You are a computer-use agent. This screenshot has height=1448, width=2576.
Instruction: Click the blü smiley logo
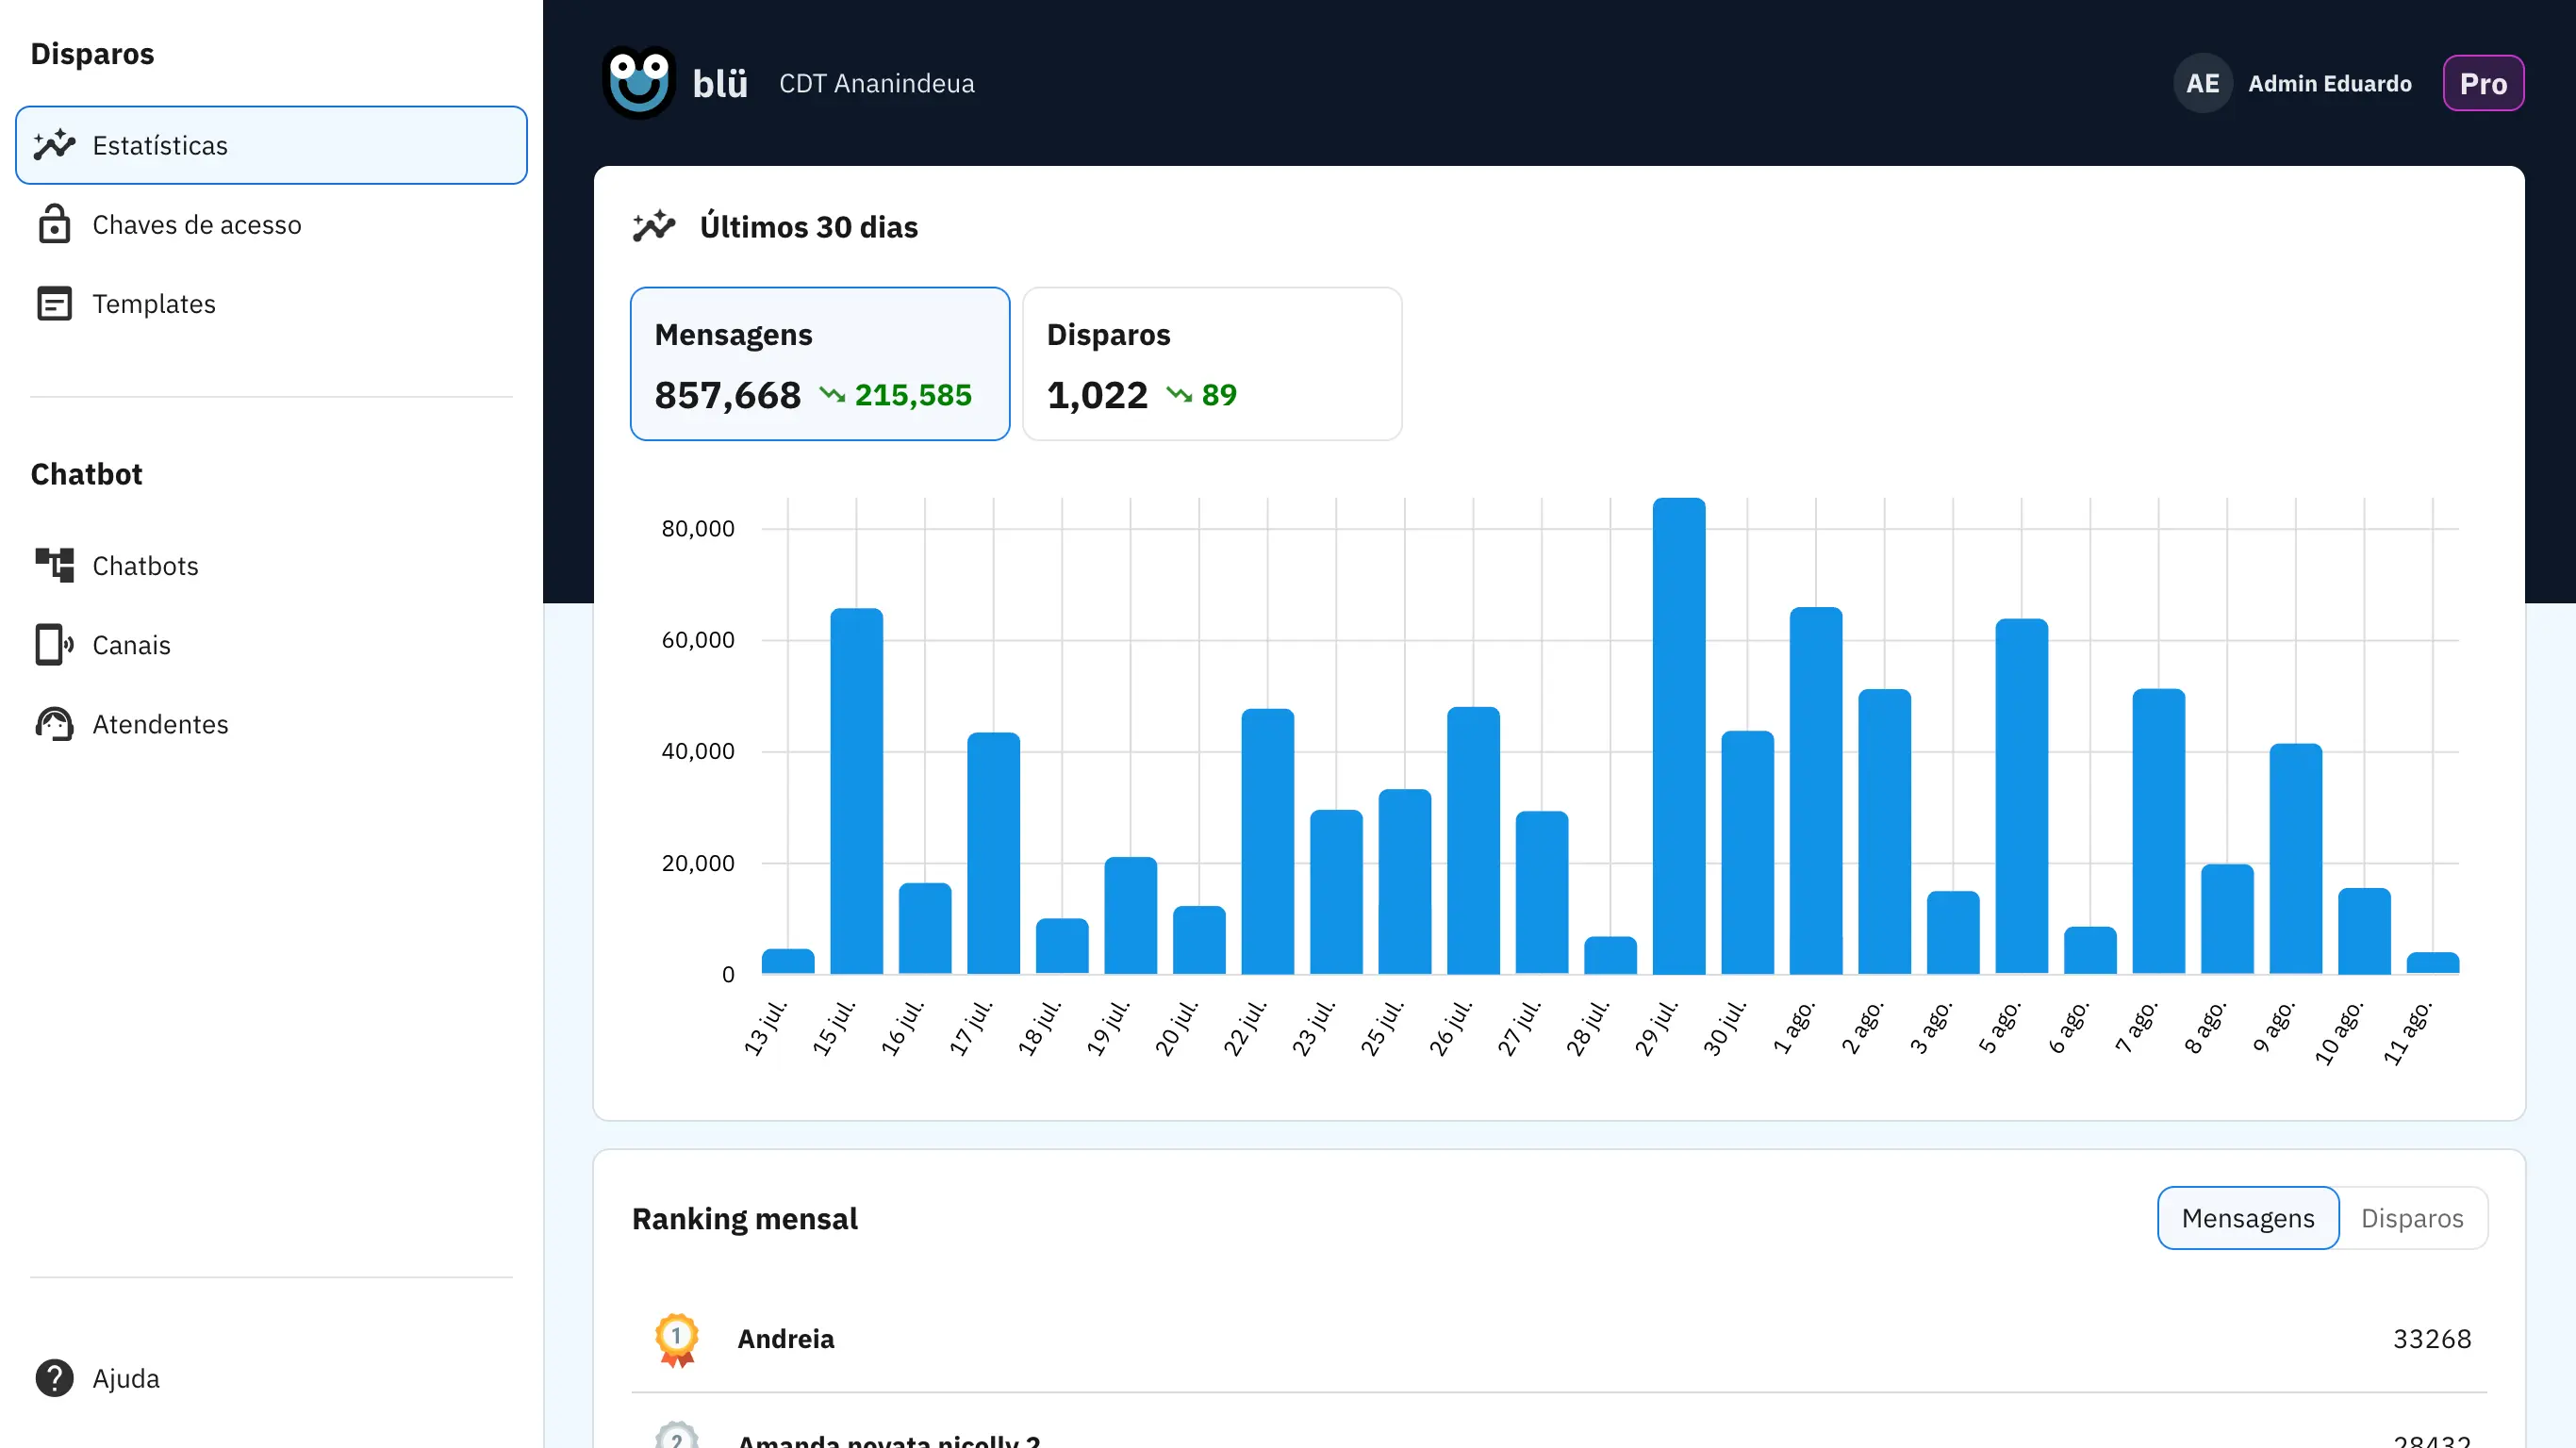(x=639, y=83)
